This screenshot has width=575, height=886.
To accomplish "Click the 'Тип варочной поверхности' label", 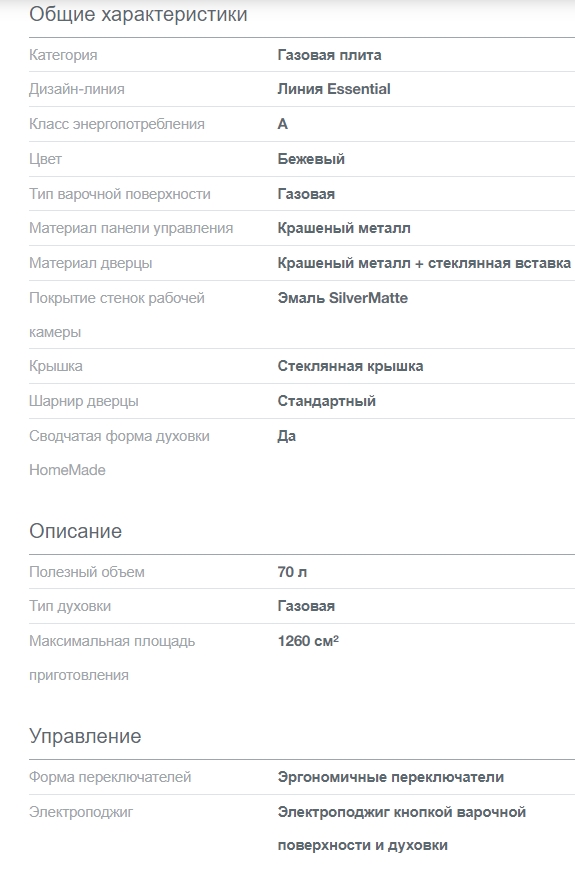I will [120, 194].
